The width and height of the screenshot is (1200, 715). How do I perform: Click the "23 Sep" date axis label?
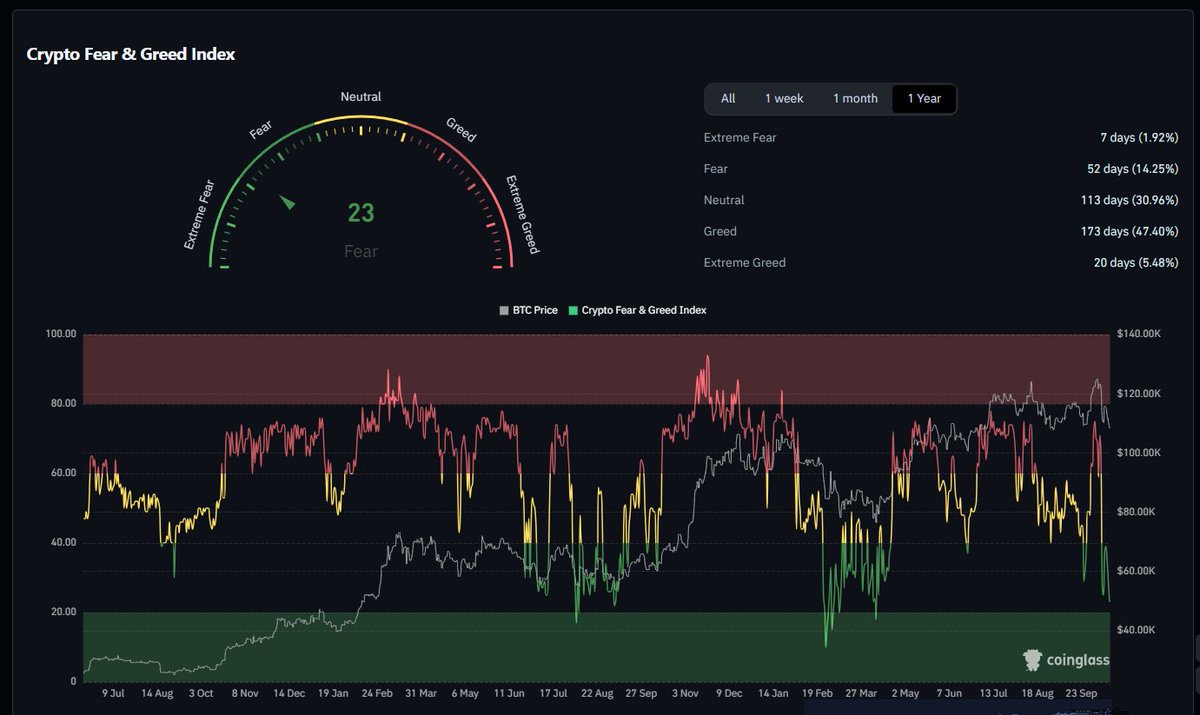tap(1080, 693)
